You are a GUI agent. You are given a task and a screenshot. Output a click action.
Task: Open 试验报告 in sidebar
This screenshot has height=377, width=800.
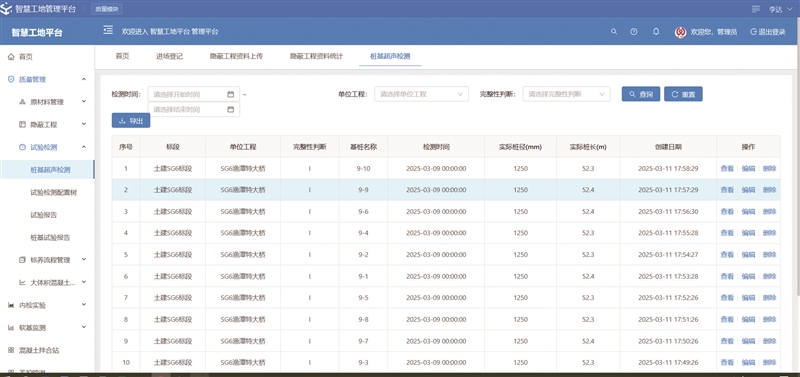coord(43,215)
